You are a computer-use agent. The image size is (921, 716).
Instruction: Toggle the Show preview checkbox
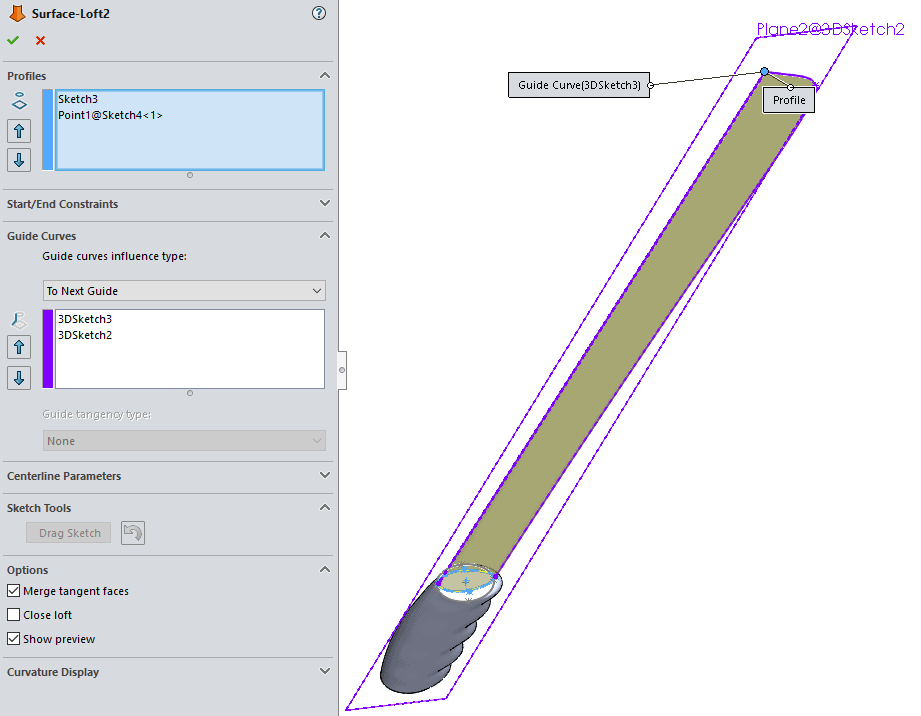coord(14,639)
